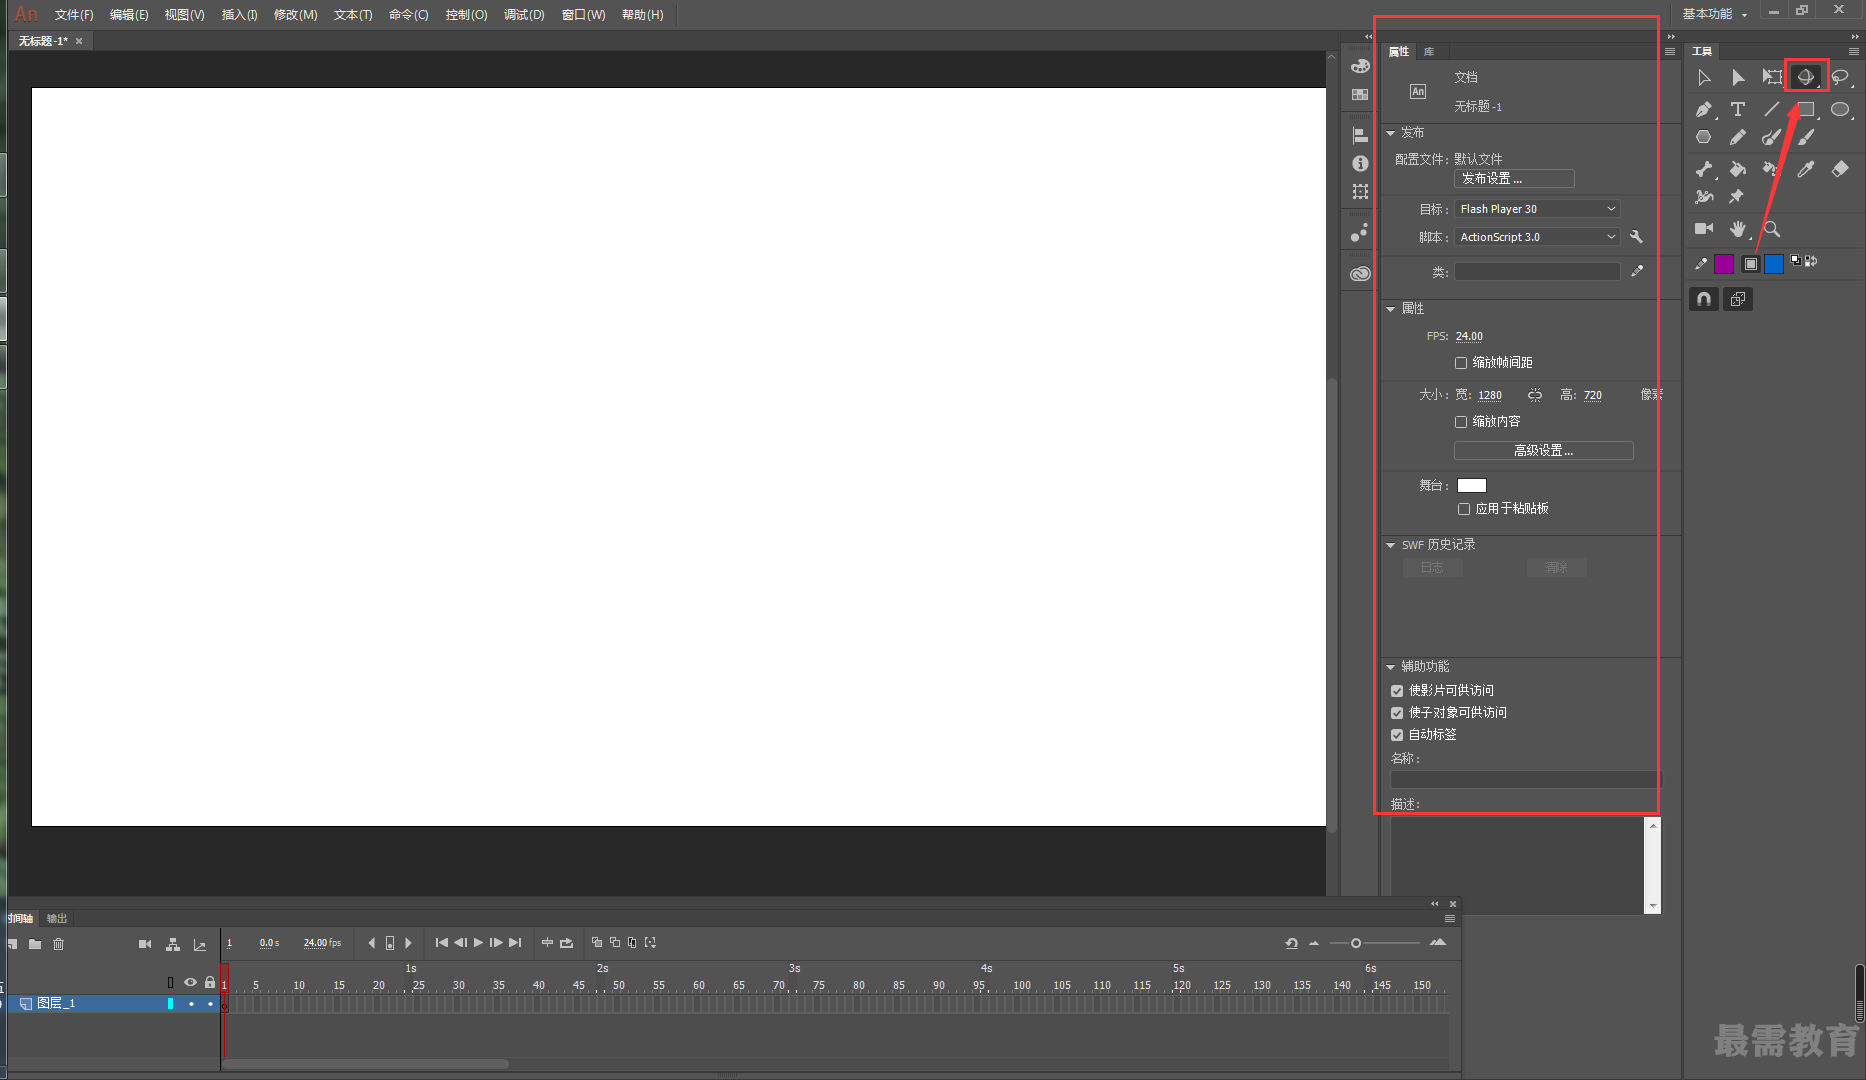The height and width of the screenshot is (1080, 1866).
Task: Collapse the 发布 section
Action: [x=1390, y=133]
